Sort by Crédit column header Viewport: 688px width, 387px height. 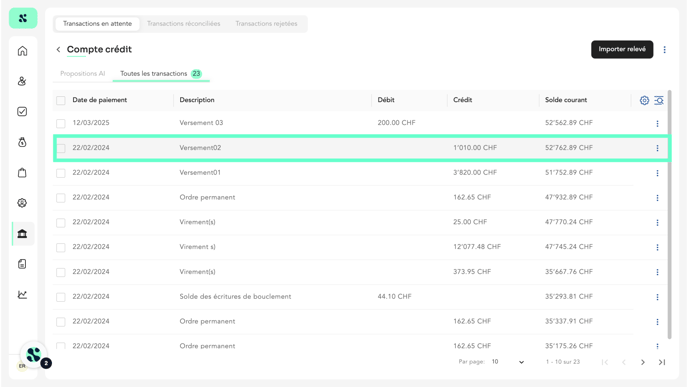462,100
